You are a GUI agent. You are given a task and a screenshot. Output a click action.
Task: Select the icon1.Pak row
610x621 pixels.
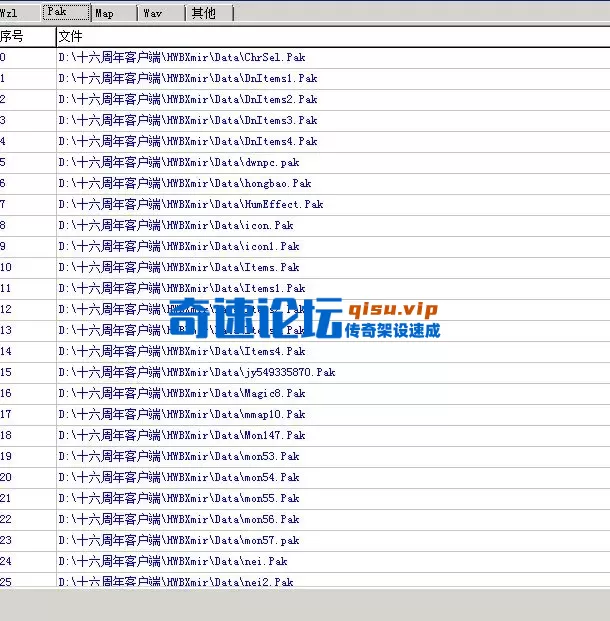pyautogui.click(x=305, y=247)
